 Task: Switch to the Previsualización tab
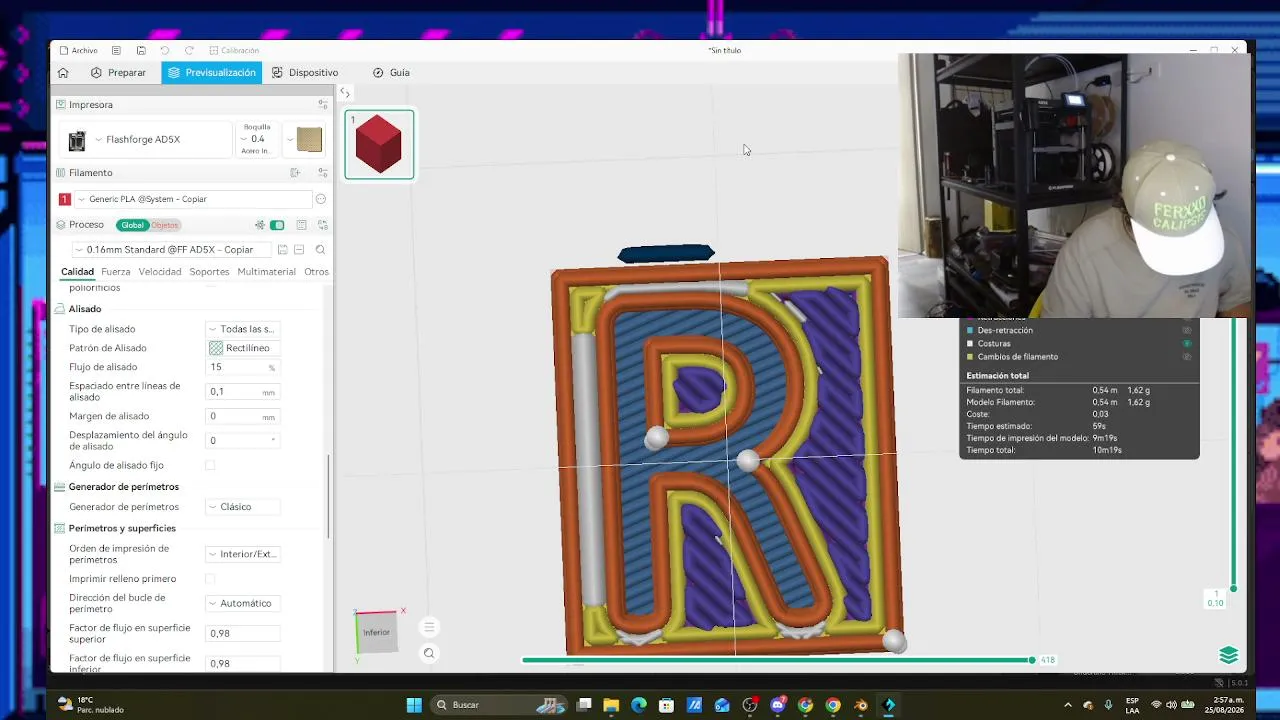(212, 73)
